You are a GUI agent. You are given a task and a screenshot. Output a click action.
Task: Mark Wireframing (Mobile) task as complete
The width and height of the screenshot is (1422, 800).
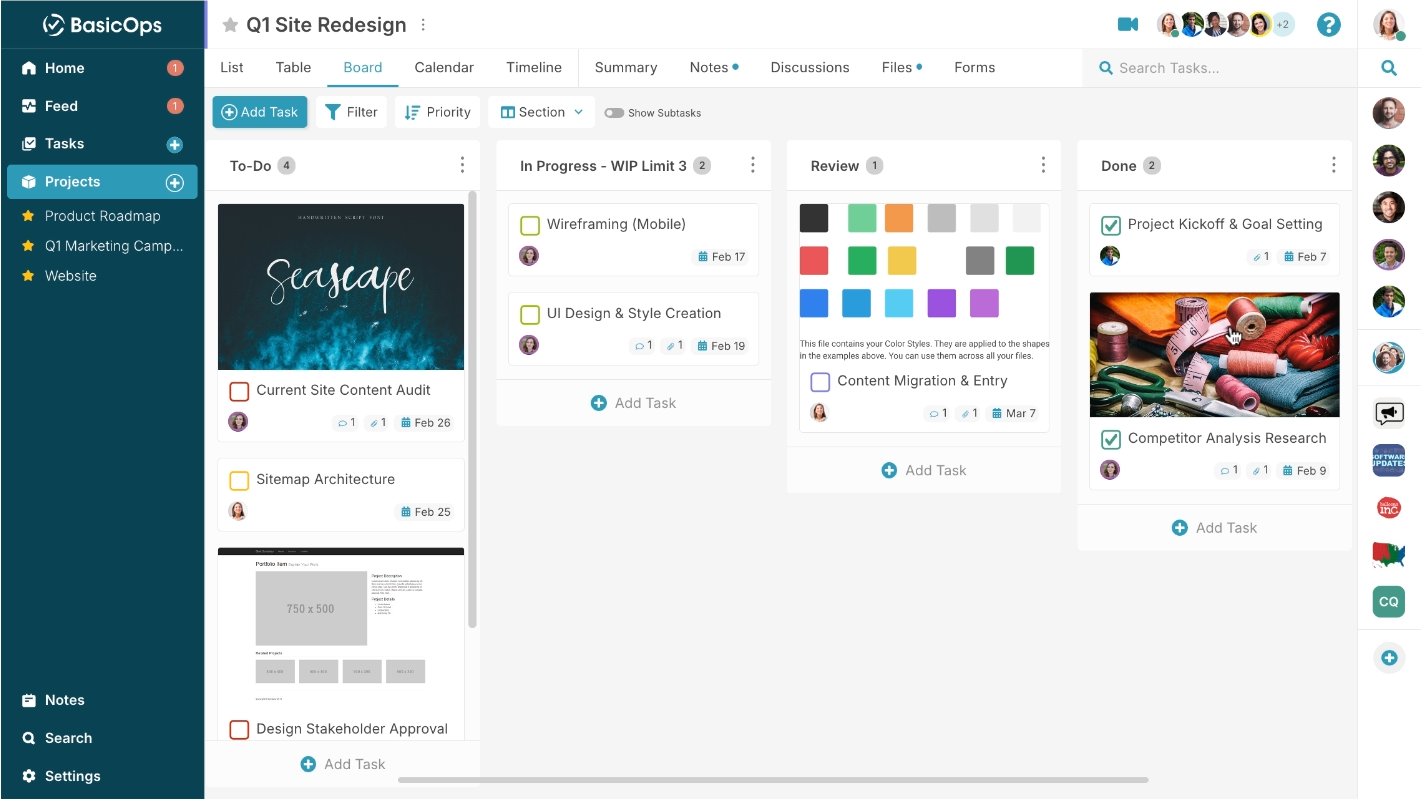click(530, 225)
